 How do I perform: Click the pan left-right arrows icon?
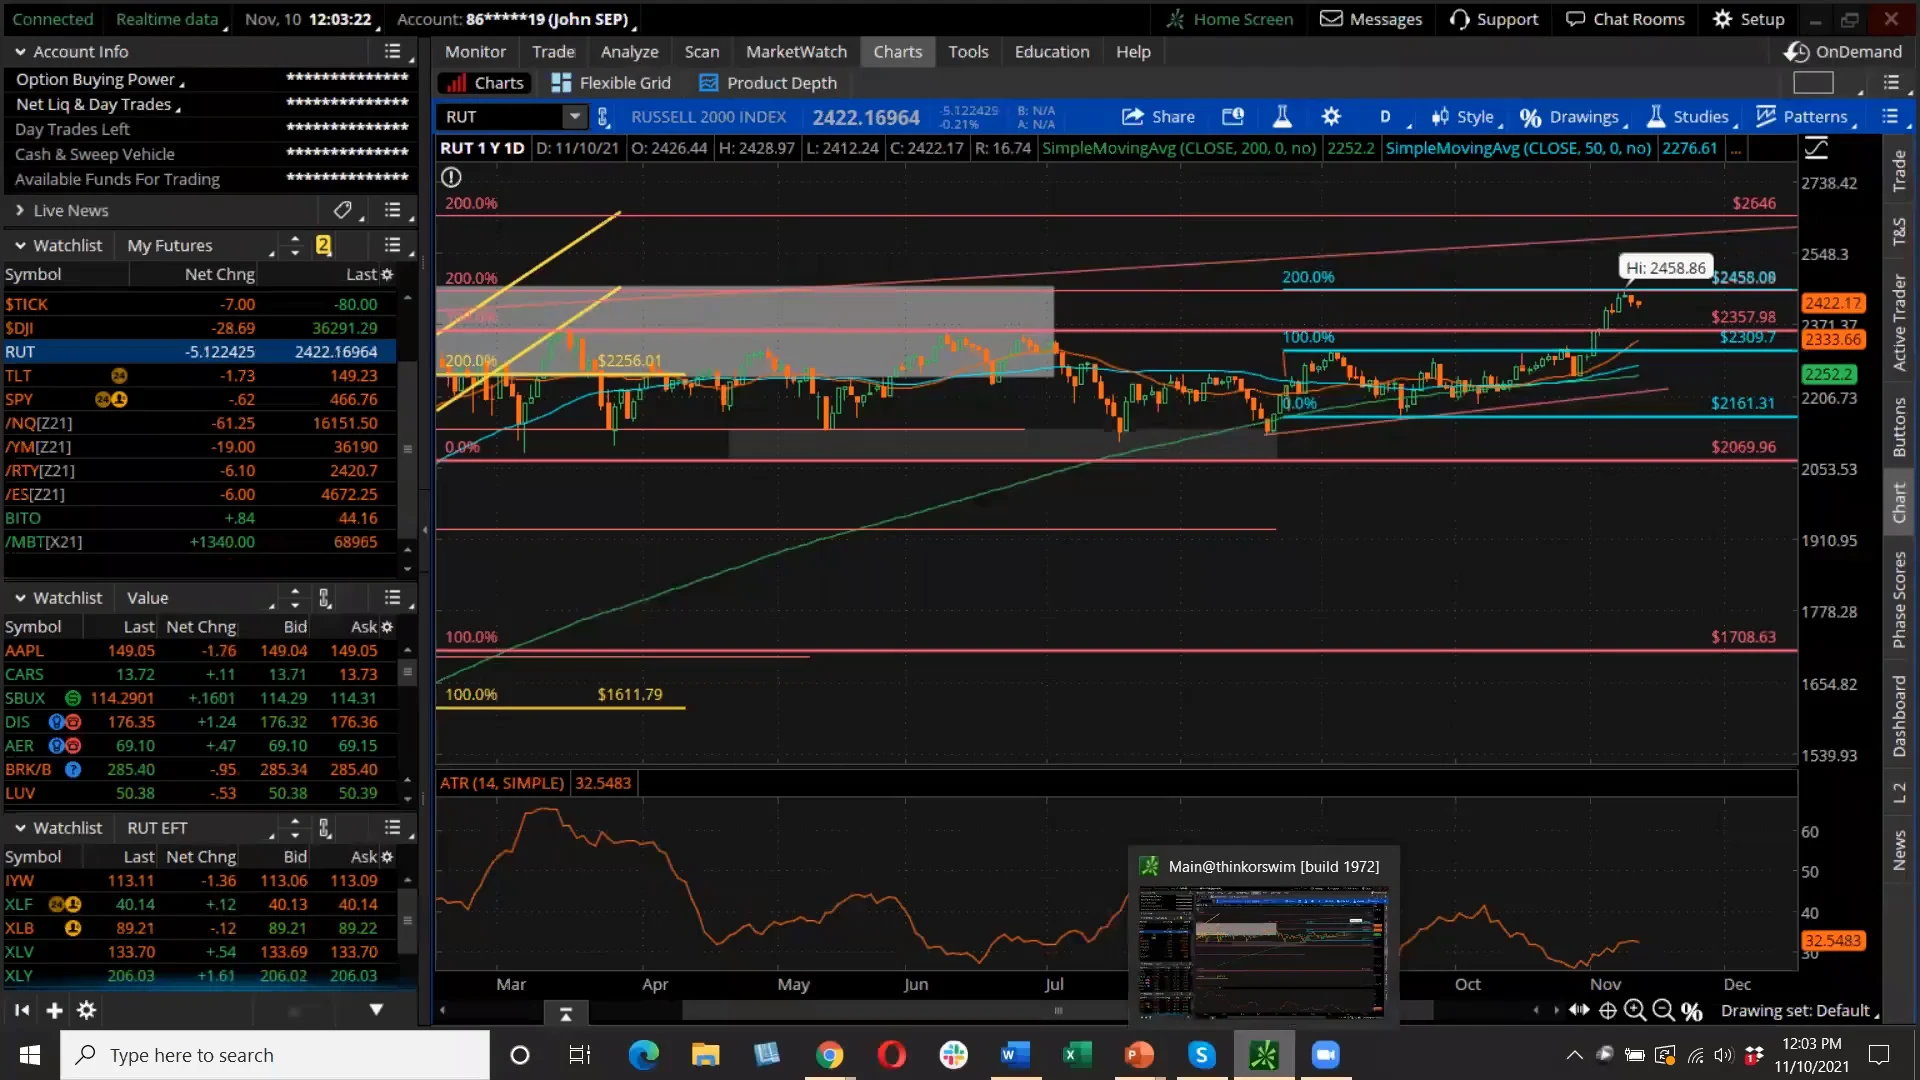click(x=1579, y=1010)
